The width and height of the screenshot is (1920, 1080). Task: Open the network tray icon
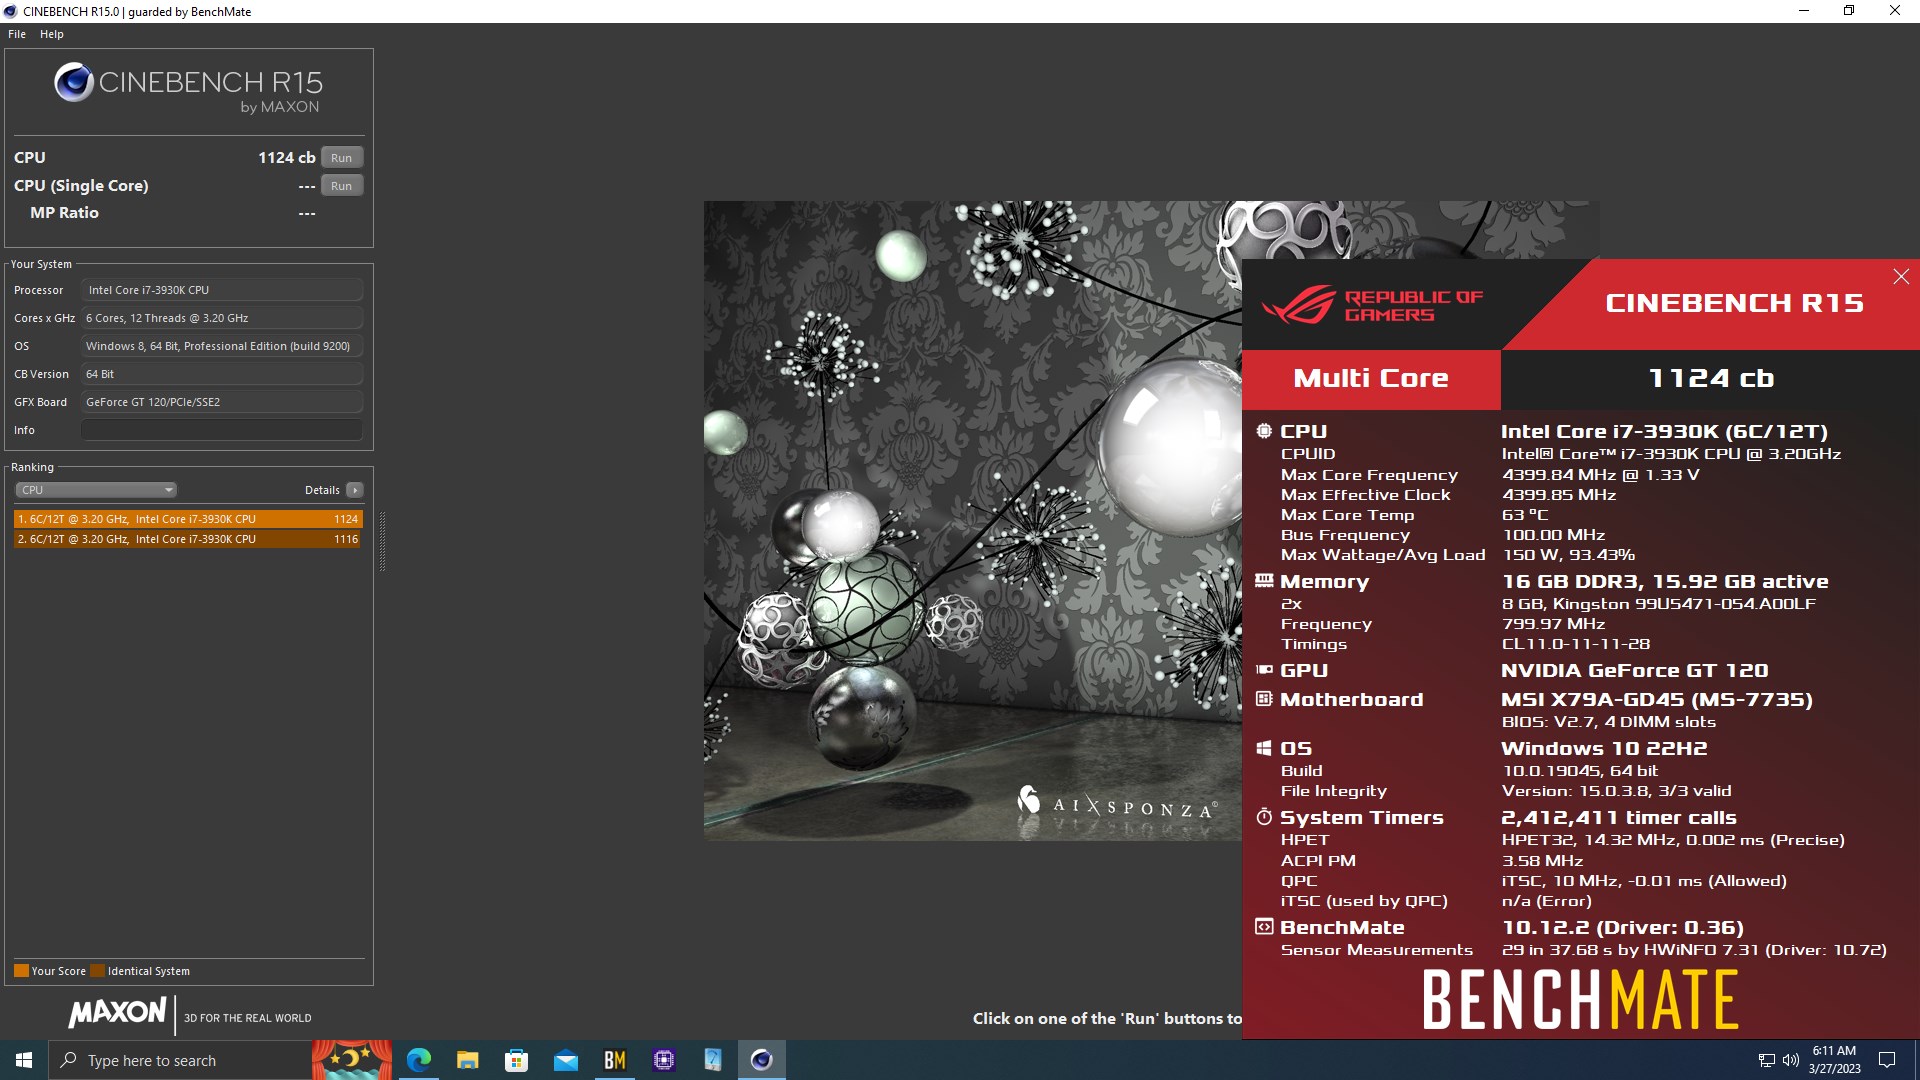click(1766, 1060)
